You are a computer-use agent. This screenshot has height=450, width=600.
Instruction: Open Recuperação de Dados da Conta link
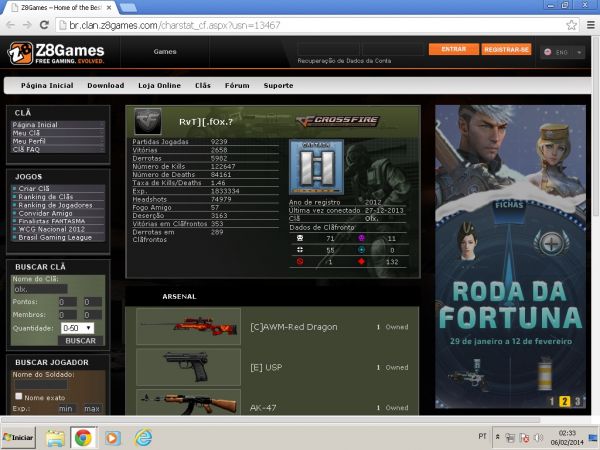click(344, 61)
